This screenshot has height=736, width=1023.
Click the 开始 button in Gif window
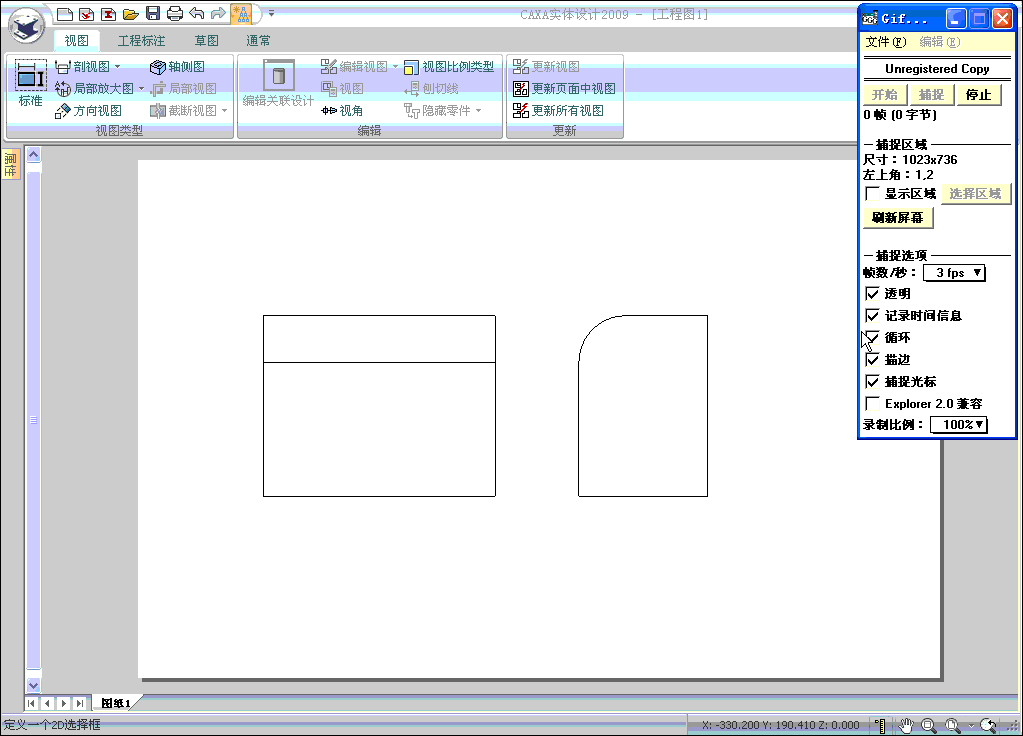click(x=885, y=95)
